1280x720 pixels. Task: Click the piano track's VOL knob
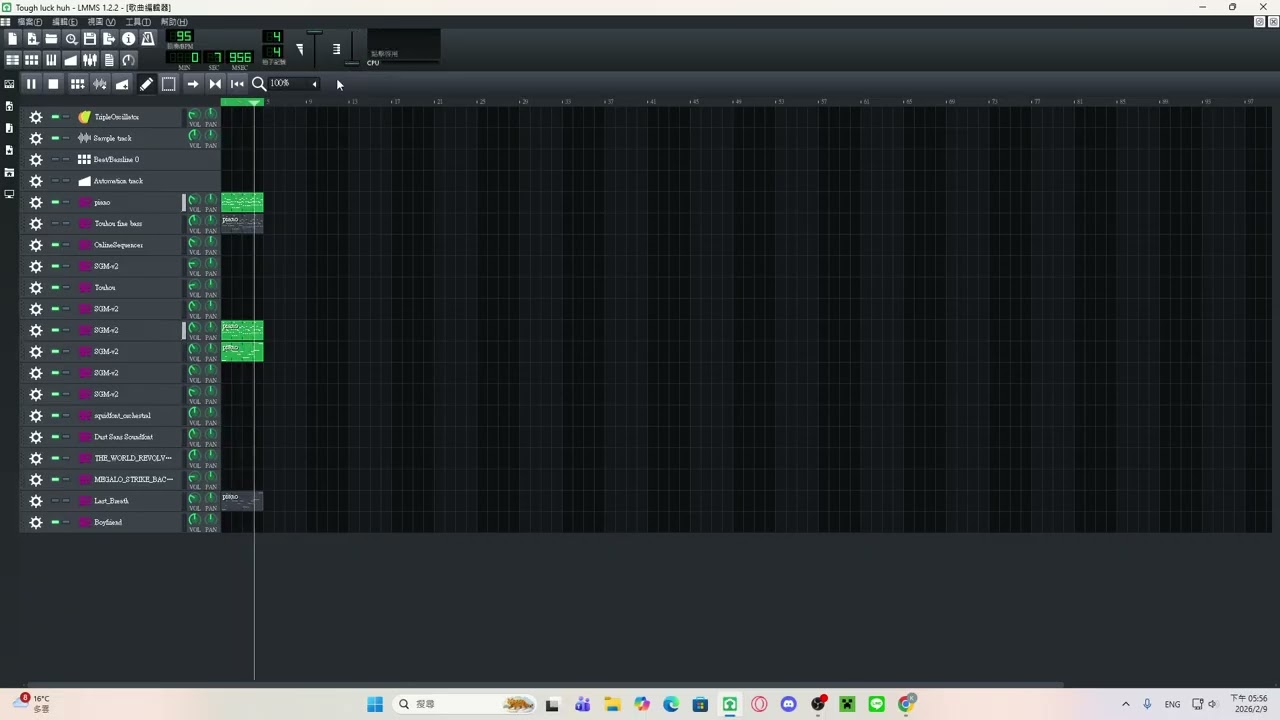point(194,200)
